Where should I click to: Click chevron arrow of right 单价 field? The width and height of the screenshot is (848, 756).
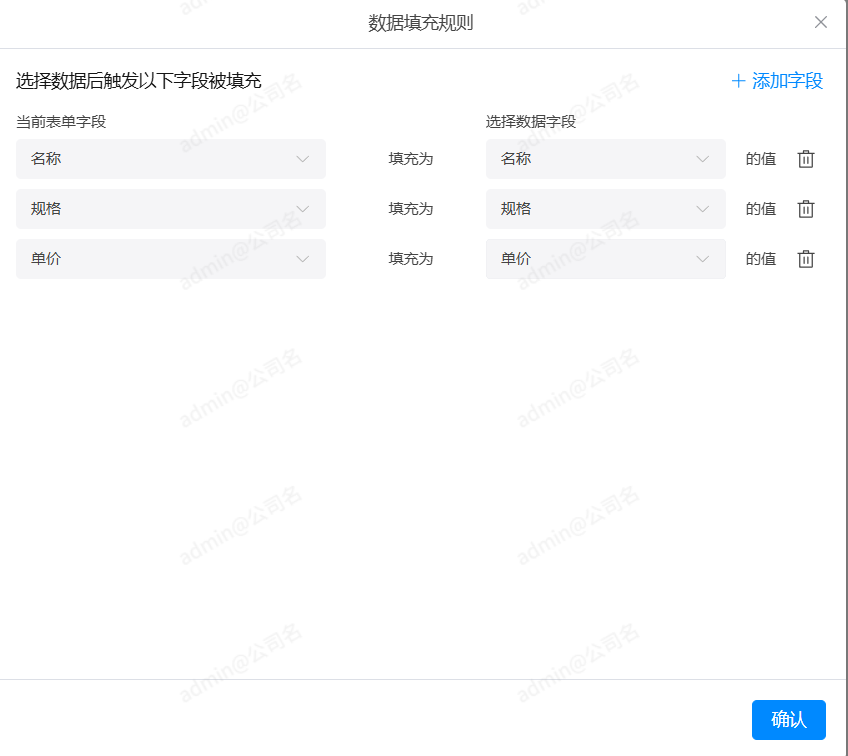click(x=703, y=259)
